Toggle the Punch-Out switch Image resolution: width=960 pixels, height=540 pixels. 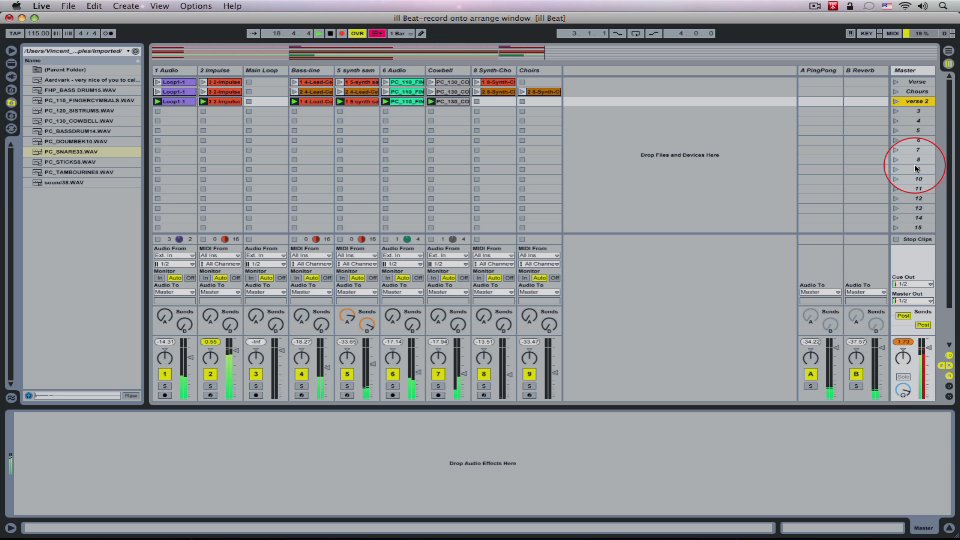(653, 33)
